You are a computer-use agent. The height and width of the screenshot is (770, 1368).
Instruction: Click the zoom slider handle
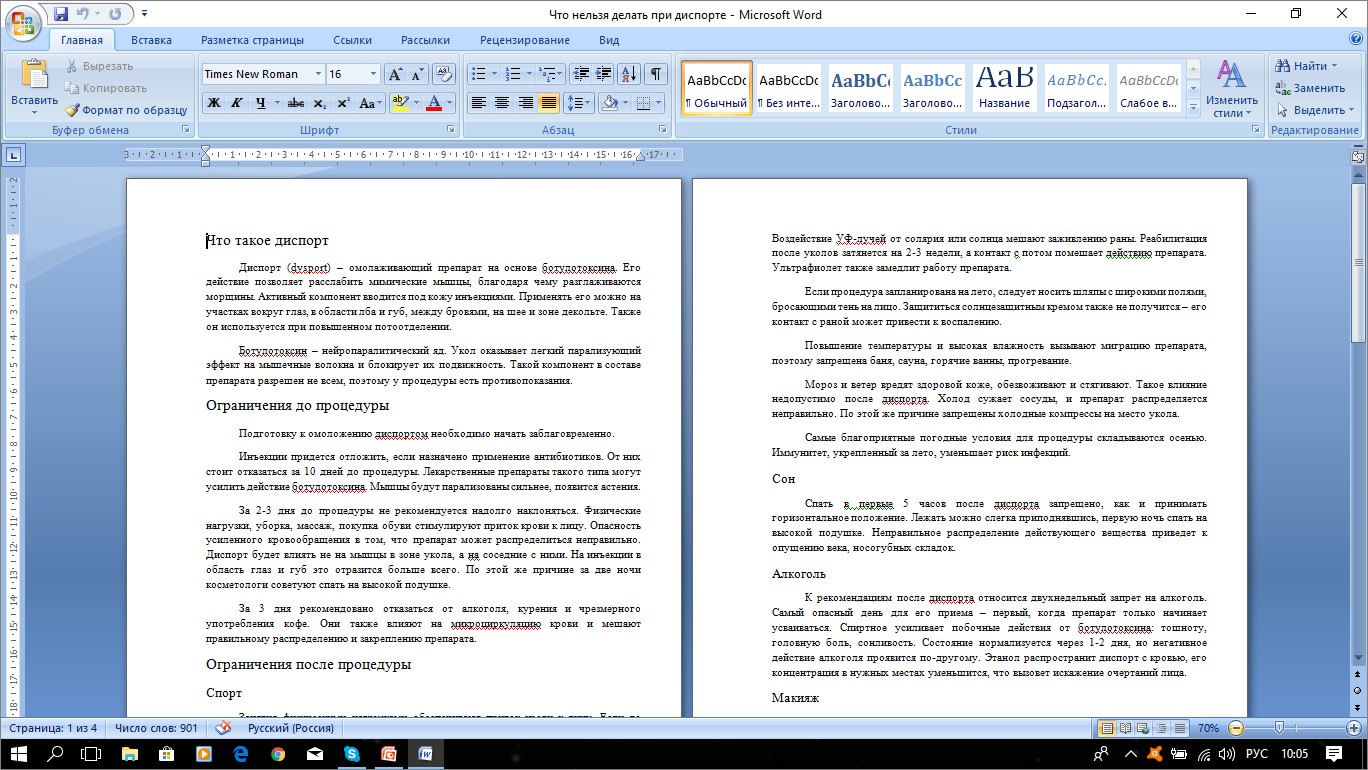(x=1279, y=728)
